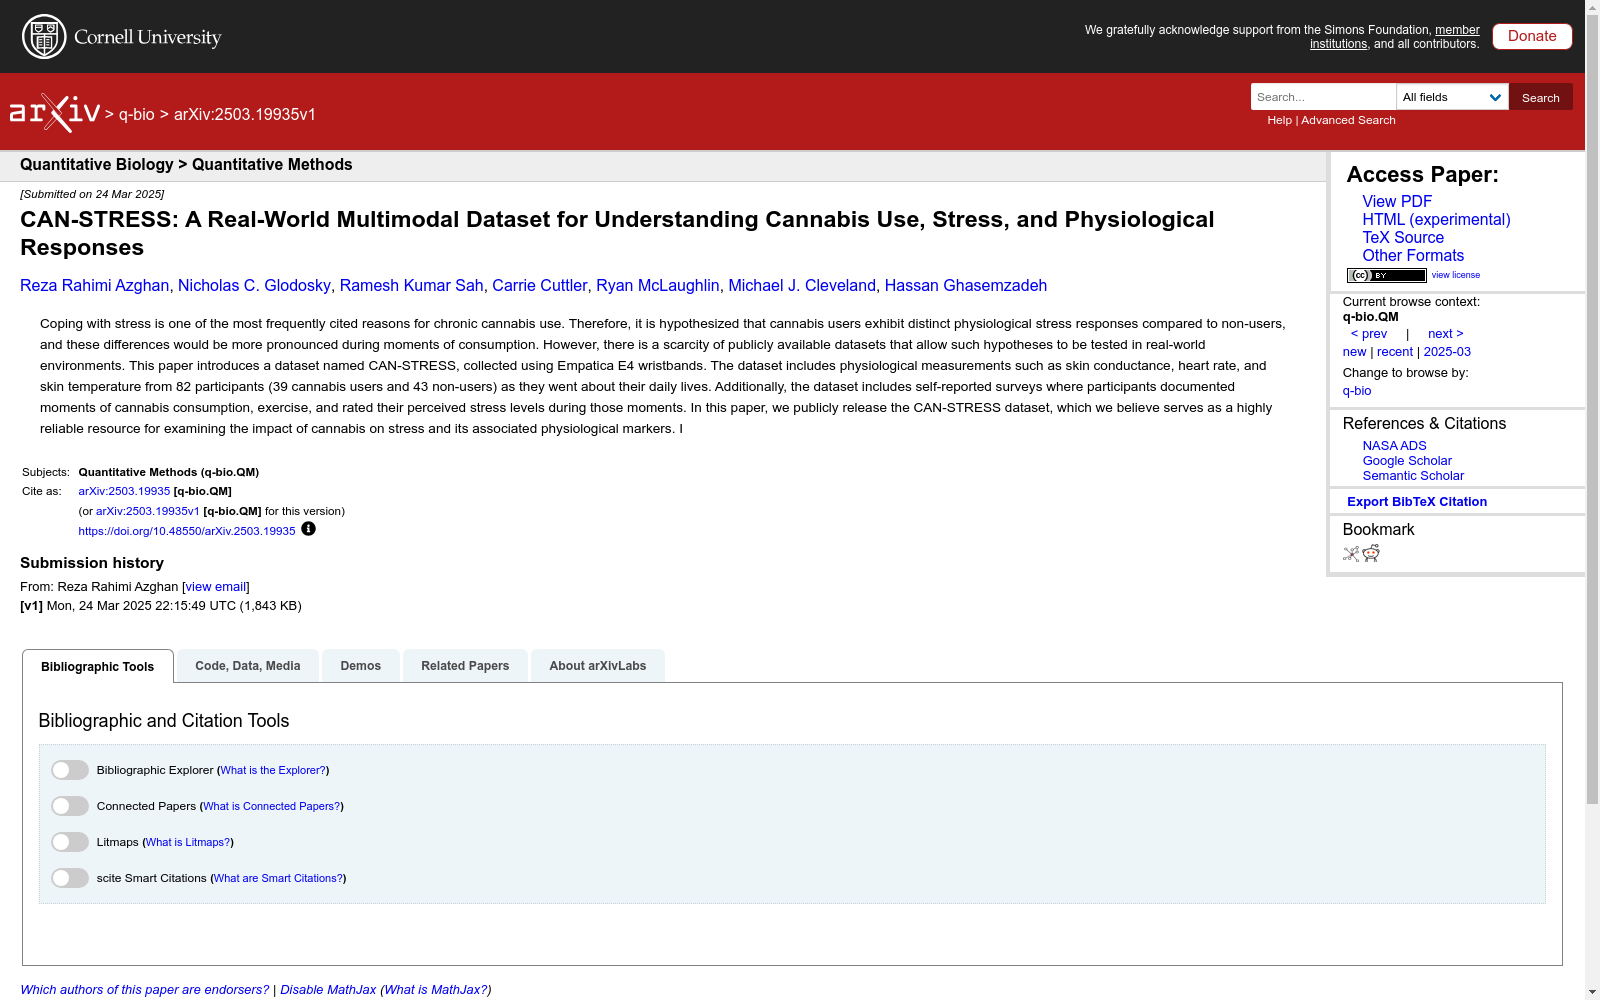Switch to the Related Papers tab
Image resolution: width=1600 pixels, height=1000 pixels.
pyautogui.click(x=465, y=666)
